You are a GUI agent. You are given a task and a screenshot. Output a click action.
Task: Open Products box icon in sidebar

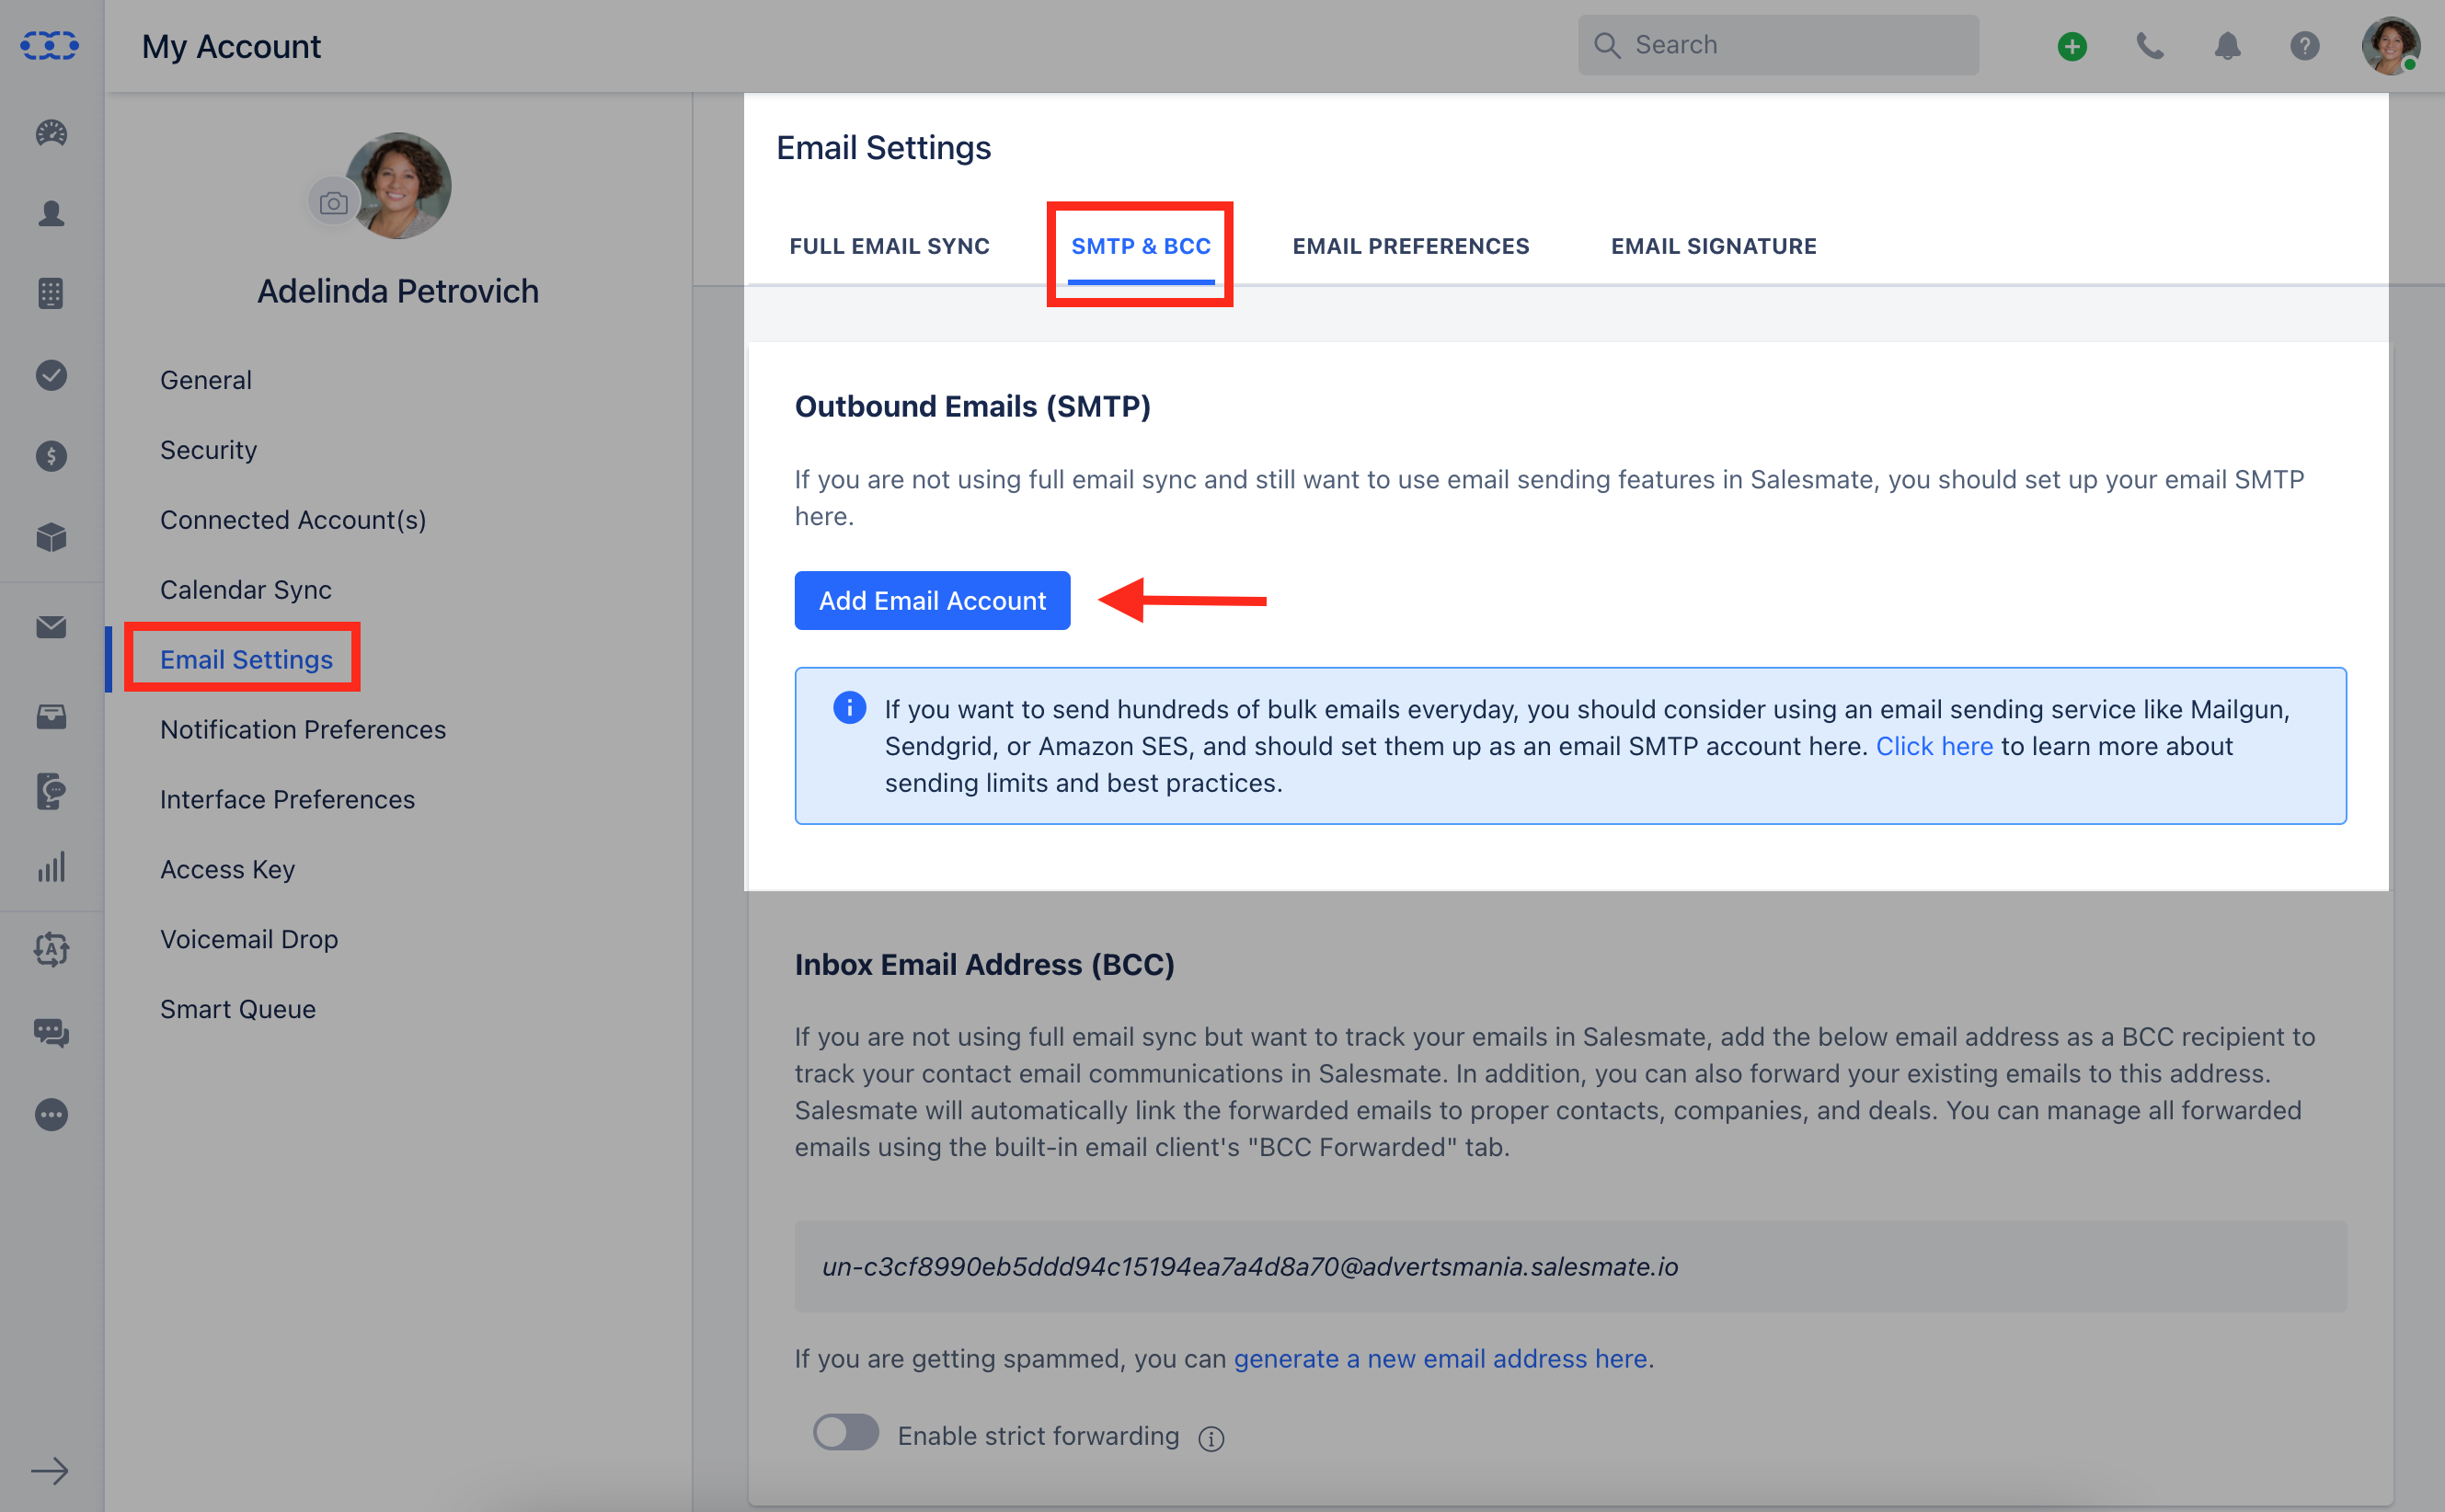[x=51, y=537]
